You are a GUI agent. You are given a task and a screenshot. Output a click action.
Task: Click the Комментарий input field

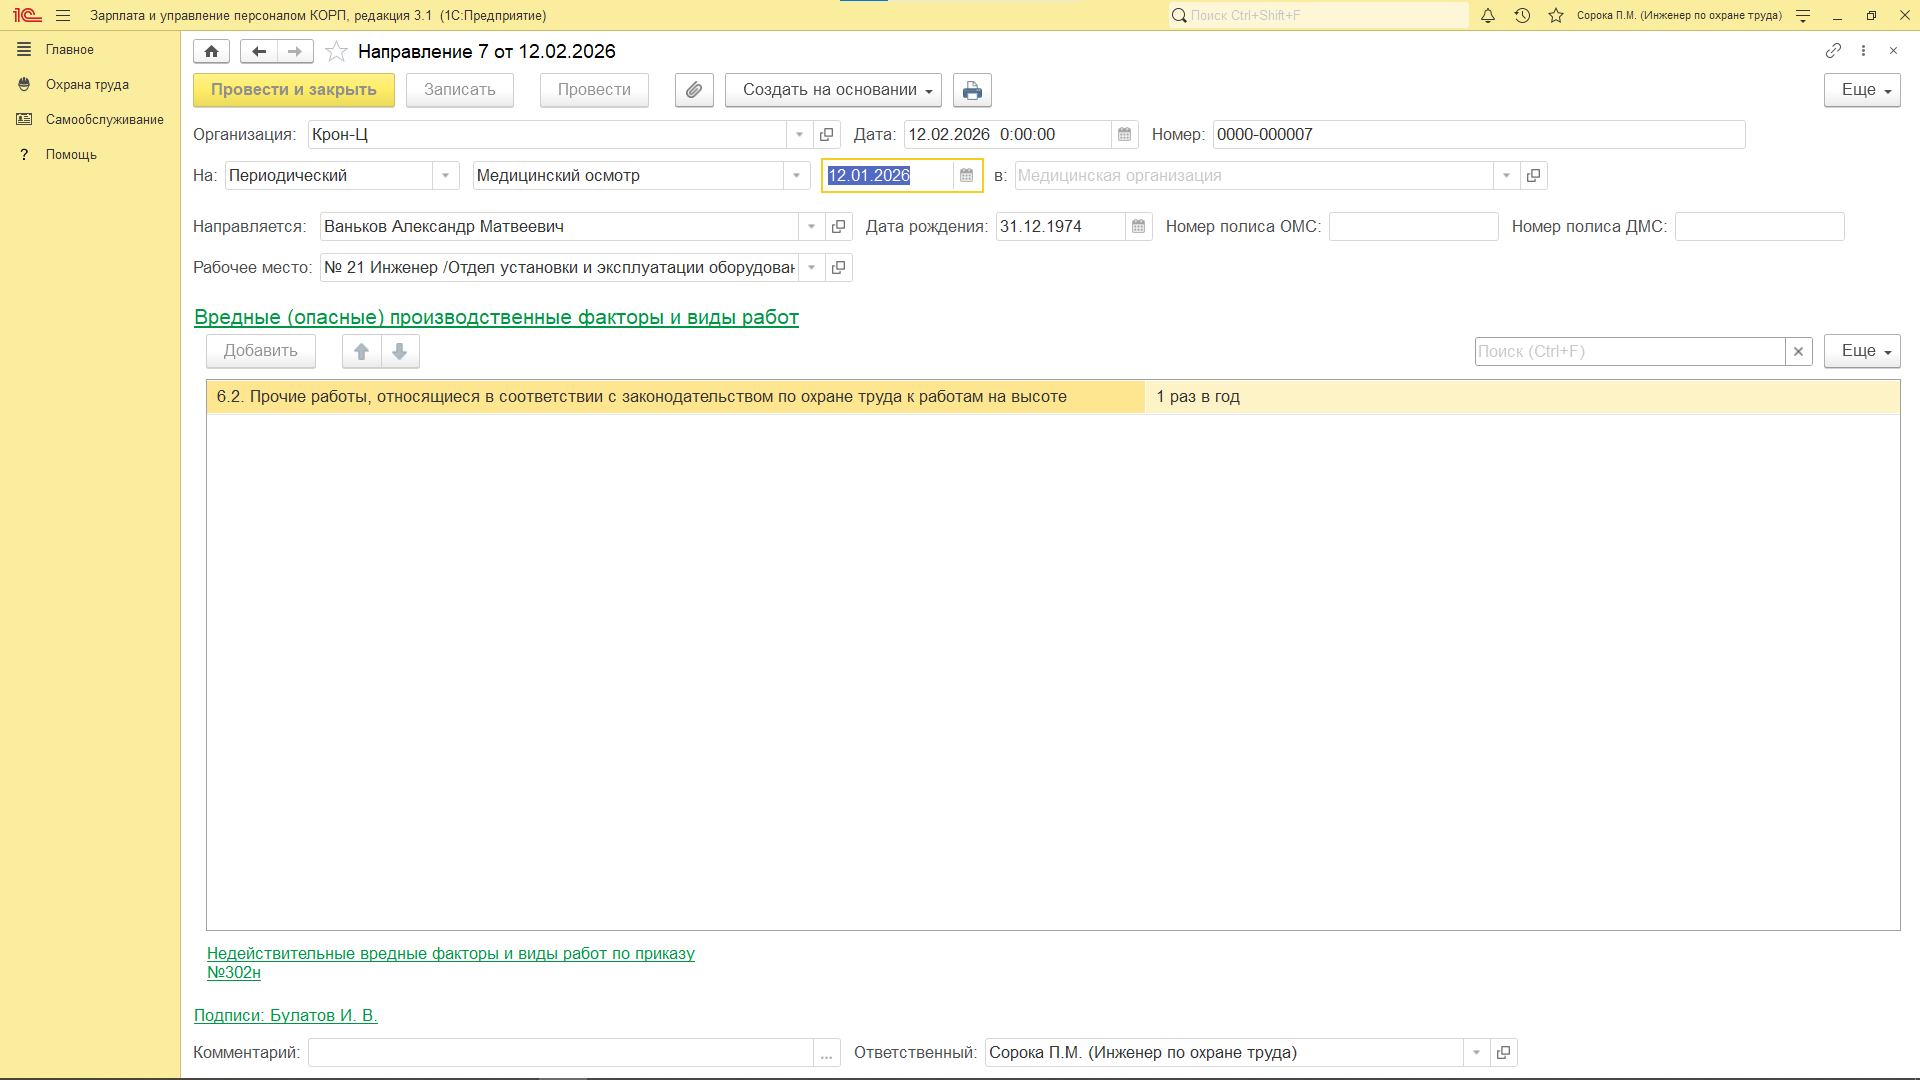click(560, 1052)
